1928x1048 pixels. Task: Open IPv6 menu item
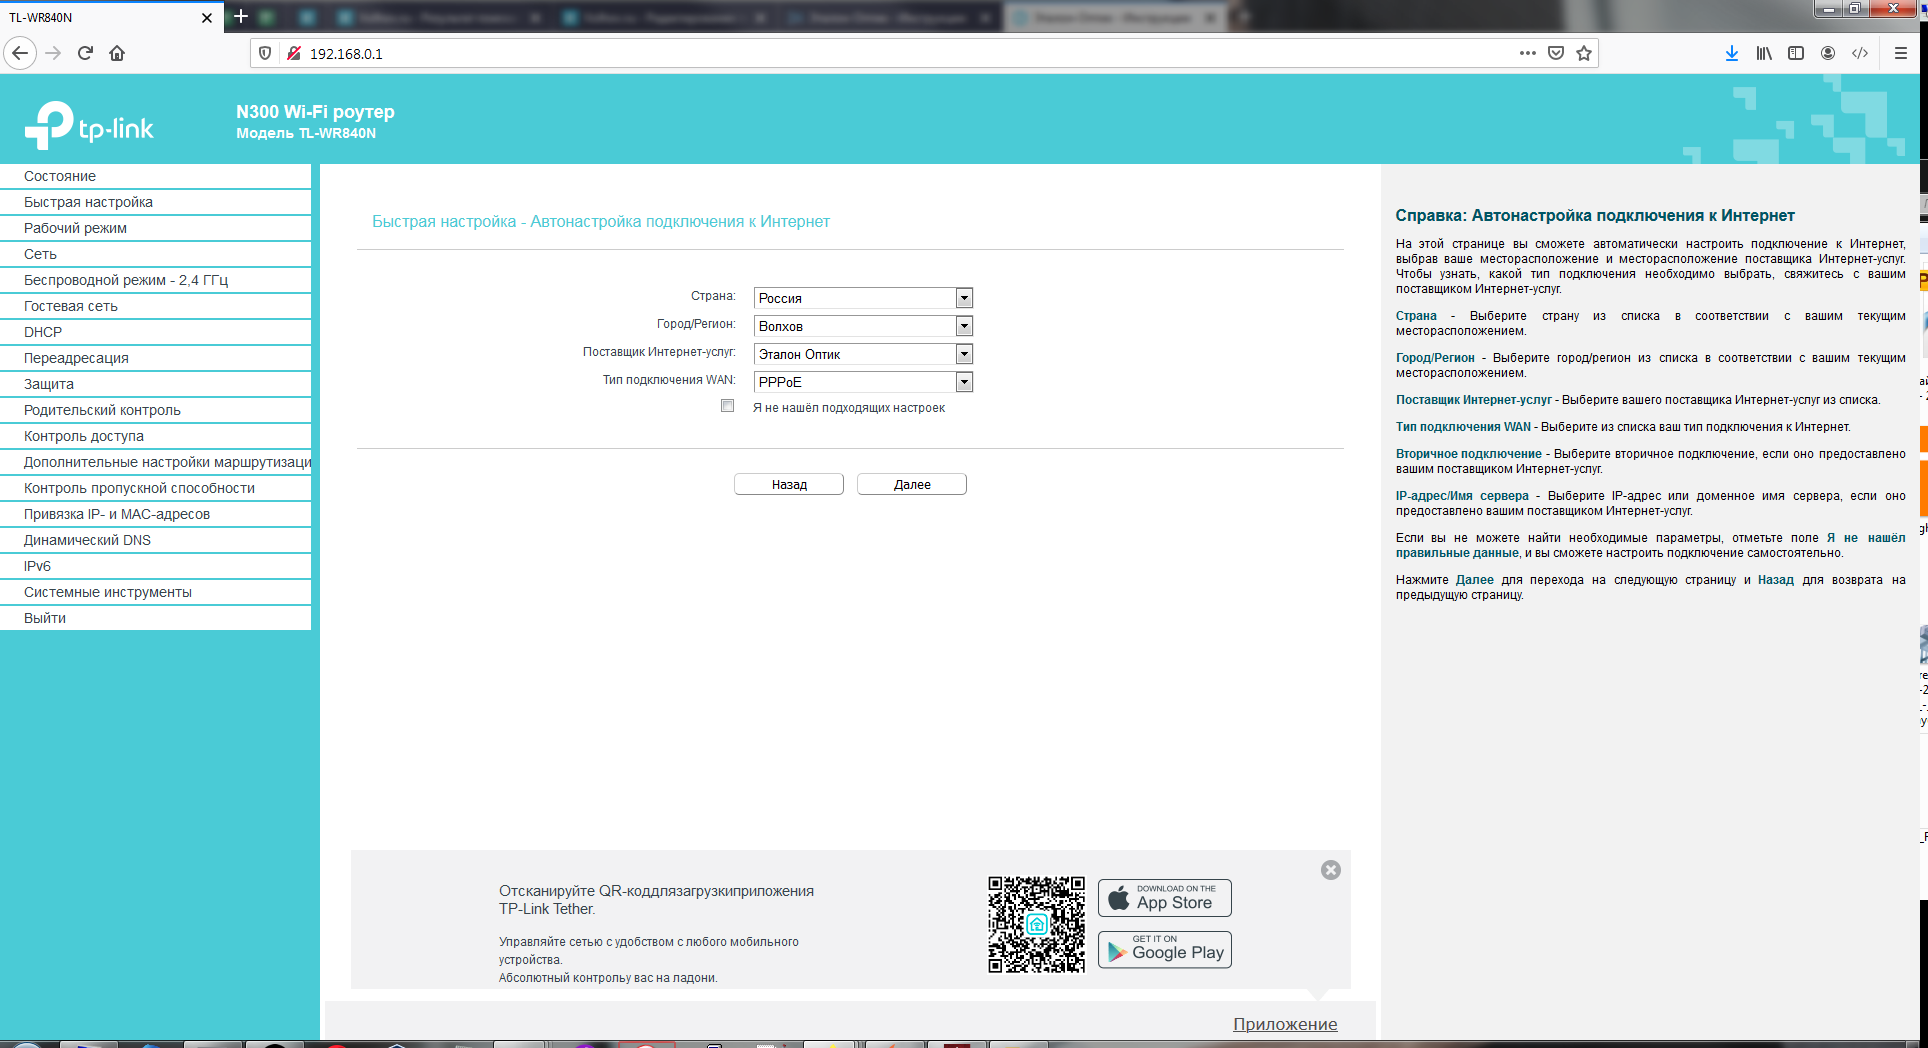point(155,566)
